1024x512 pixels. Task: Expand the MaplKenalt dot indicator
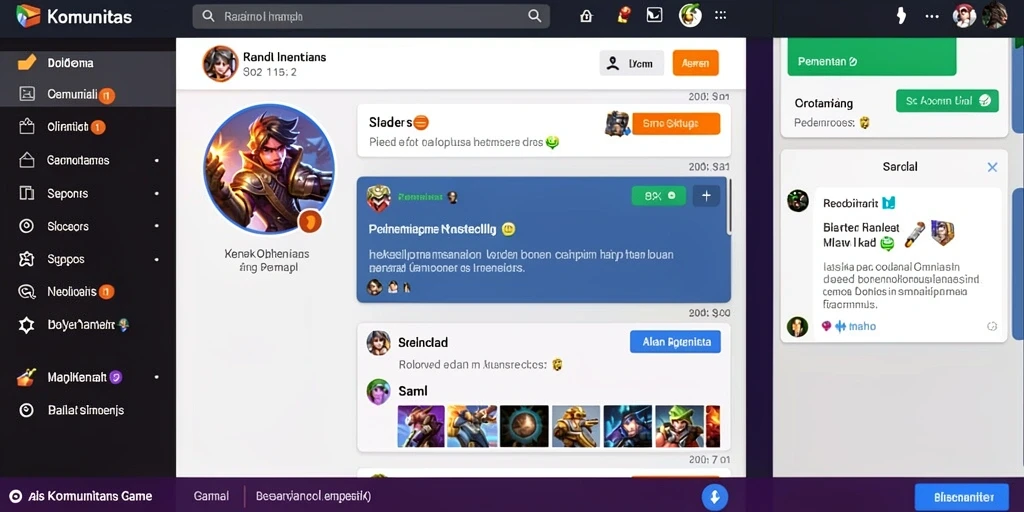click(x=157, y=377)
